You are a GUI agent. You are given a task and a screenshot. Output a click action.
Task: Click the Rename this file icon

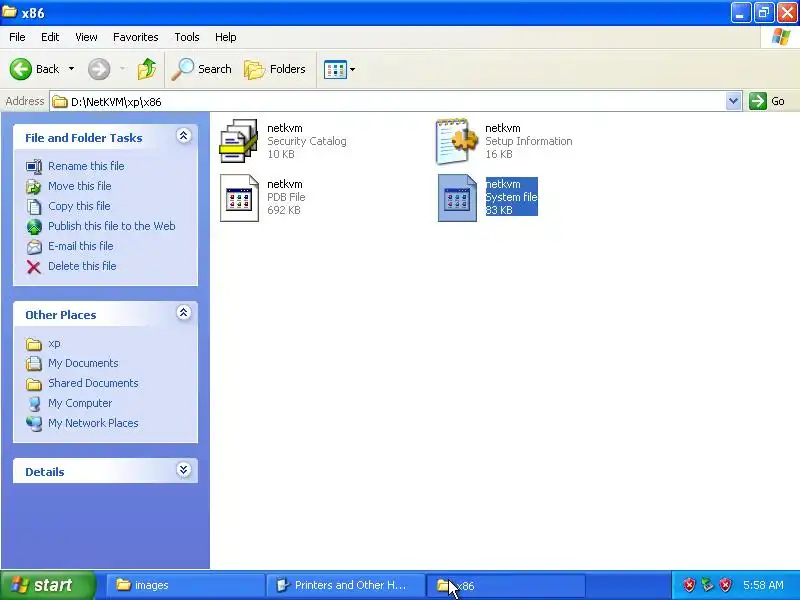click(x=34, y=167)
